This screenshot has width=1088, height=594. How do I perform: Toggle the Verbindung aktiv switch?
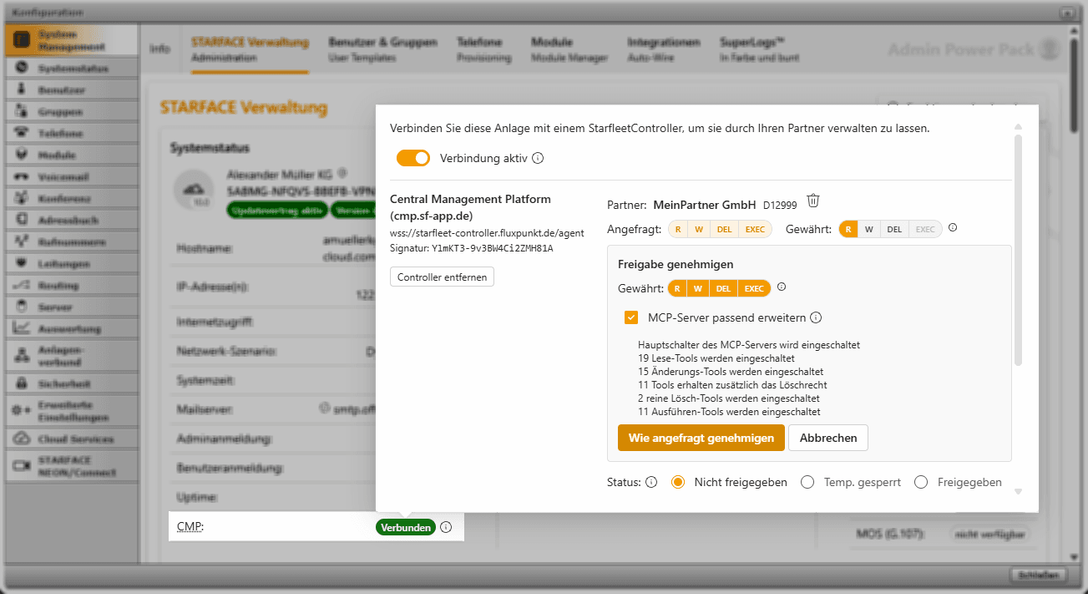coord(413,158)
